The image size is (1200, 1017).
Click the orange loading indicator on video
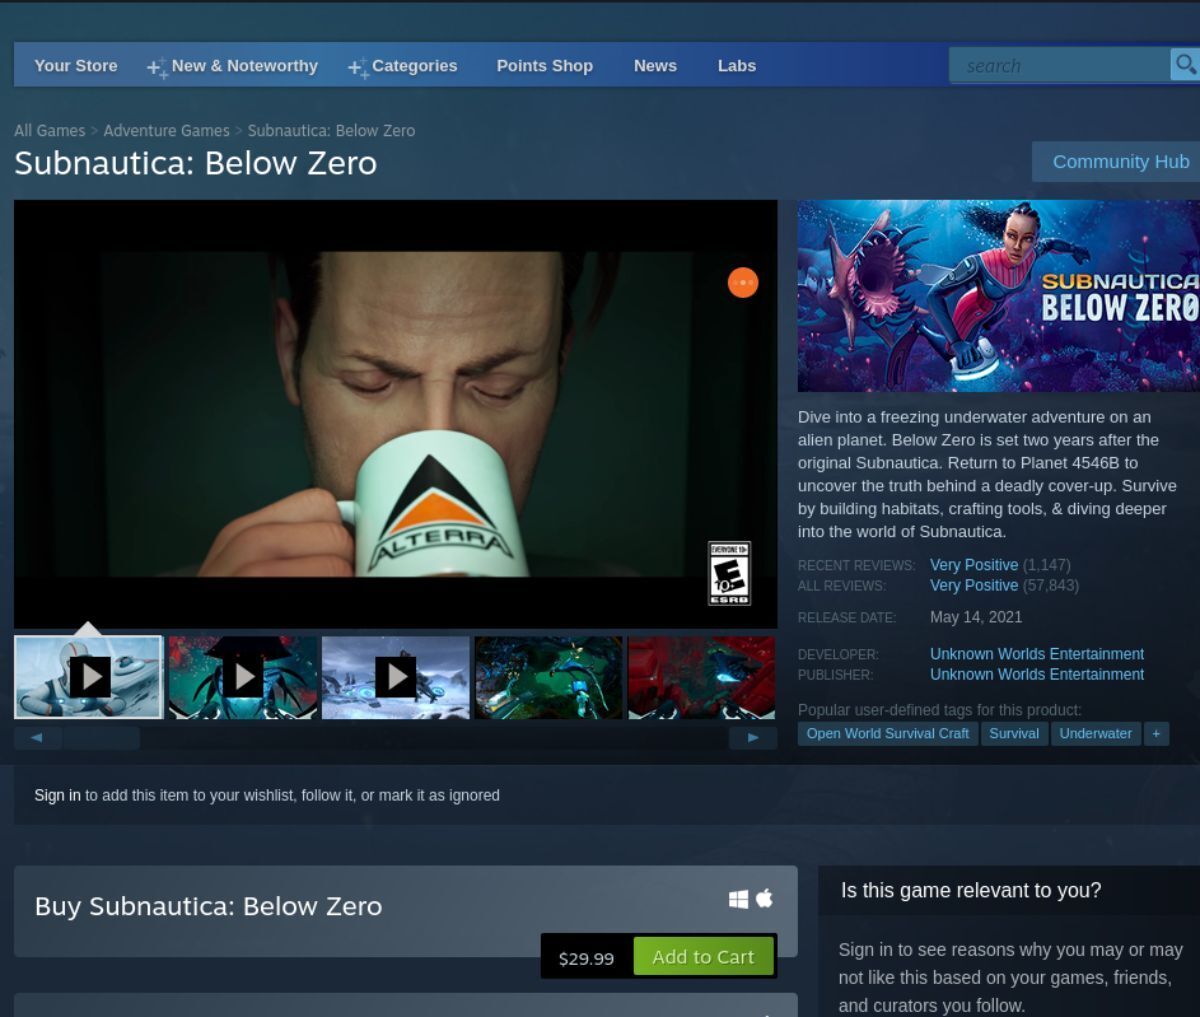point(743,283)
